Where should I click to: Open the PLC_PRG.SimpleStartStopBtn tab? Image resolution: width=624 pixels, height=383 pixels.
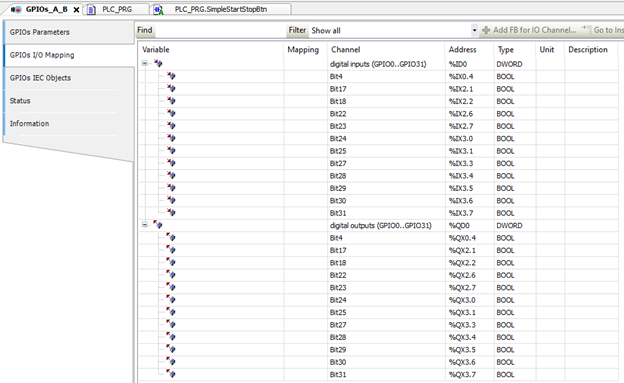[220, 9]
